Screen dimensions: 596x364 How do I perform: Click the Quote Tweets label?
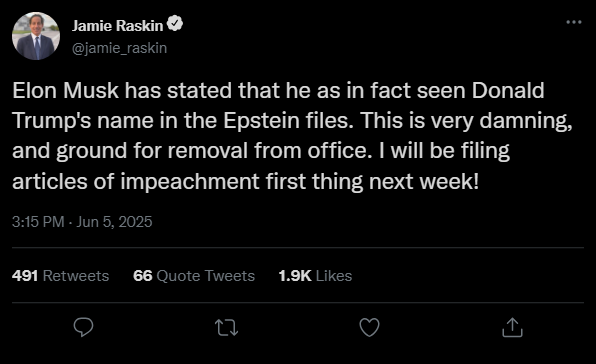coord(206,275)
